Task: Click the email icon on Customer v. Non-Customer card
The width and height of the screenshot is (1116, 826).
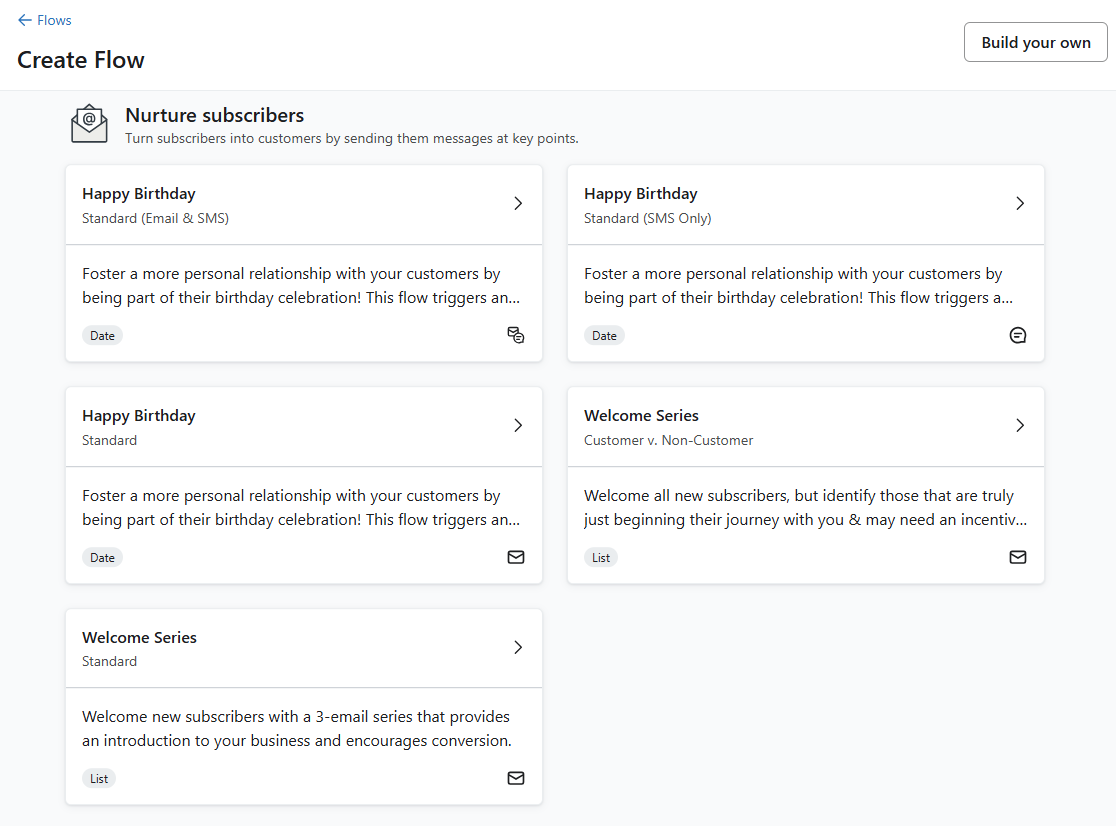Action: point(1018,557)
